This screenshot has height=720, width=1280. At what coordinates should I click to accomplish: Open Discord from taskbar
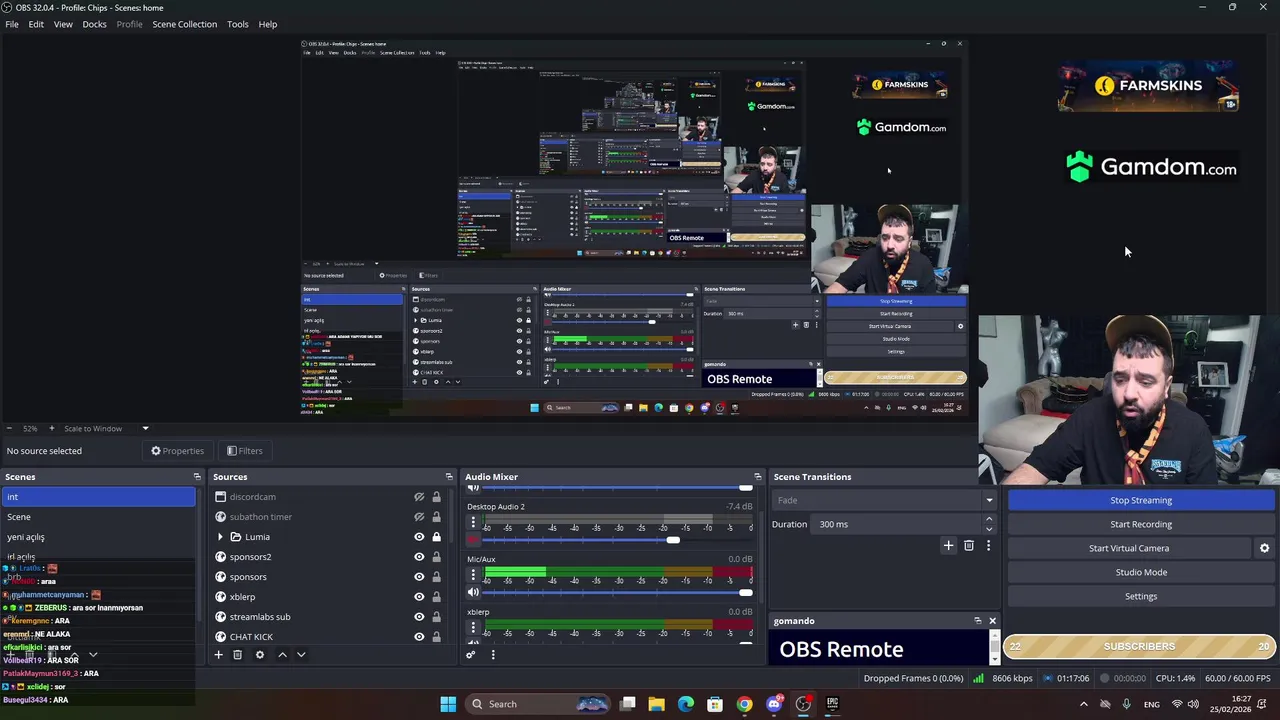[x=773, y=704]
